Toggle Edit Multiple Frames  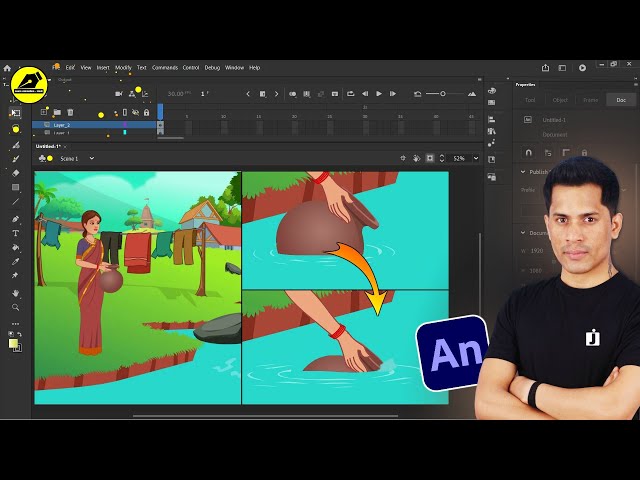(307, 94)
